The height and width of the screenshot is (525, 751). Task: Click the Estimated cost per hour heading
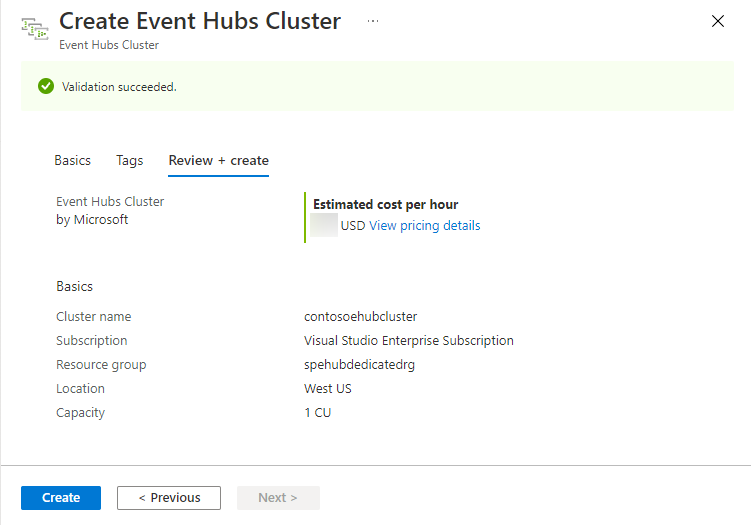tap(385, 204)
